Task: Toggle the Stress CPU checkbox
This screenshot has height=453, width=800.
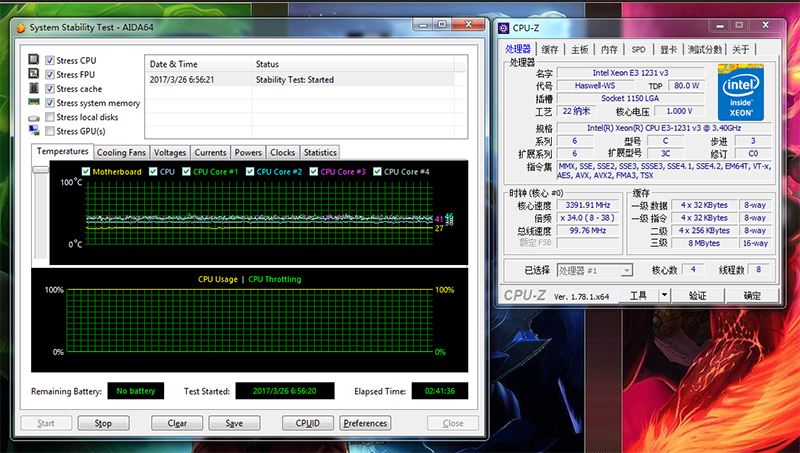Action: coord(49,60)
